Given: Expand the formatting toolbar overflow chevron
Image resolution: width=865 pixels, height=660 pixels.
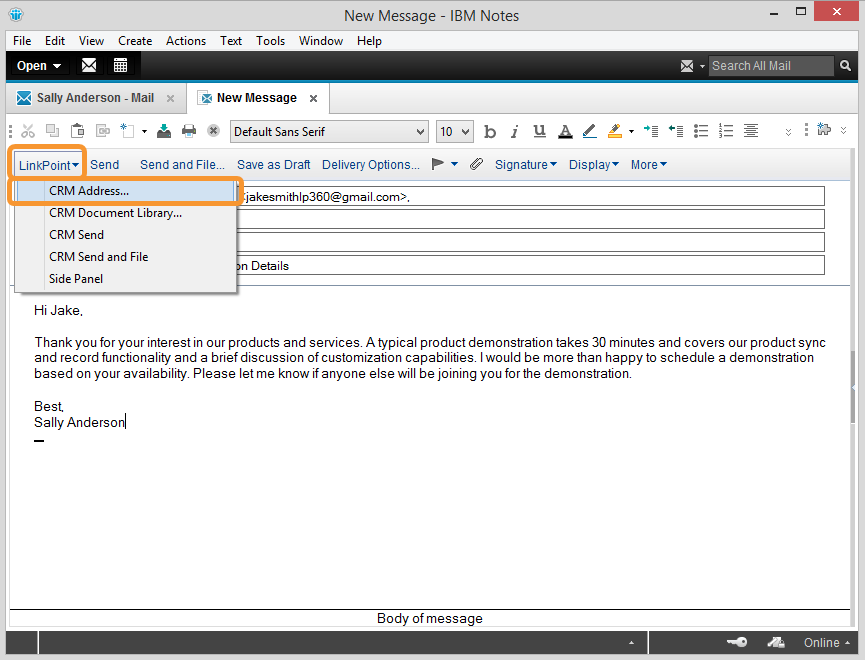Looking at the screenshot, I should click(788, 132).
